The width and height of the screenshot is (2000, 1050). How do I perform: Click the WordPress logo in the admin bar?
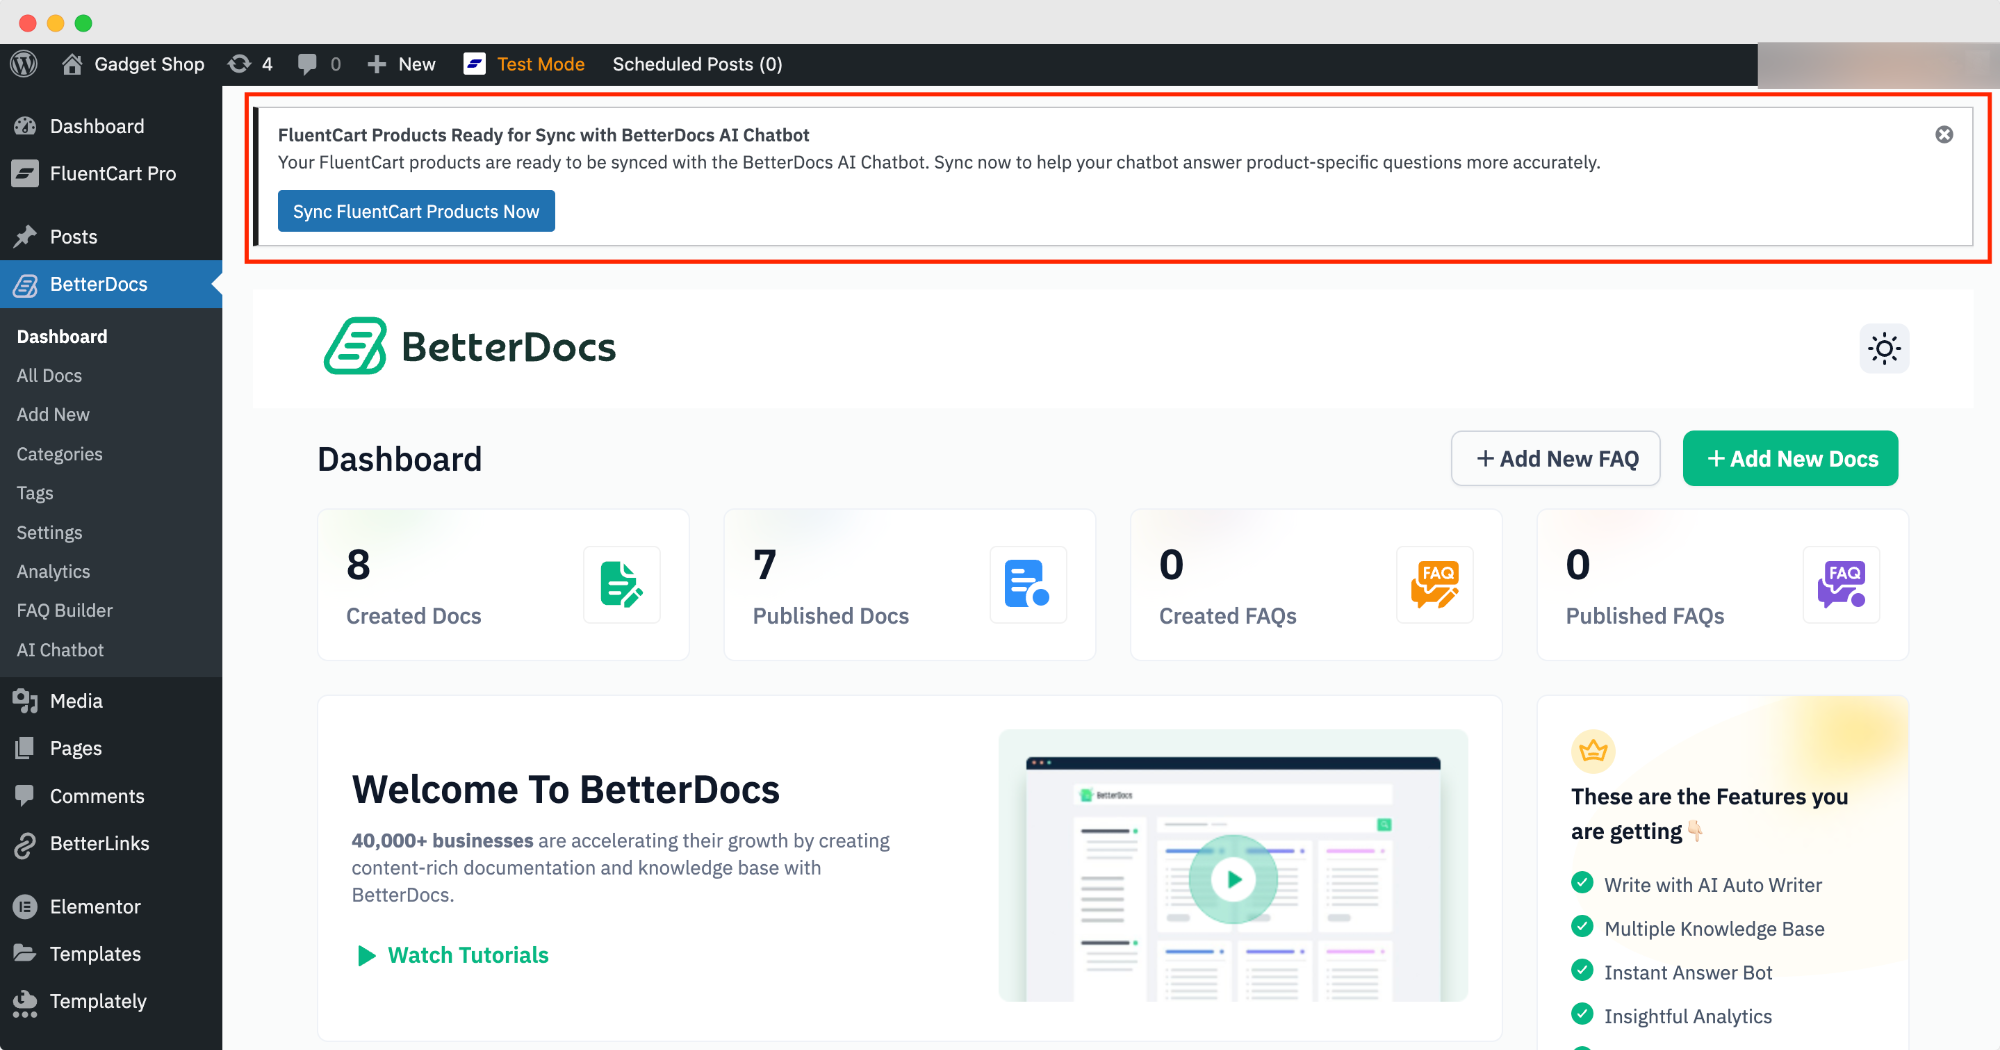(x=23, y=64)
